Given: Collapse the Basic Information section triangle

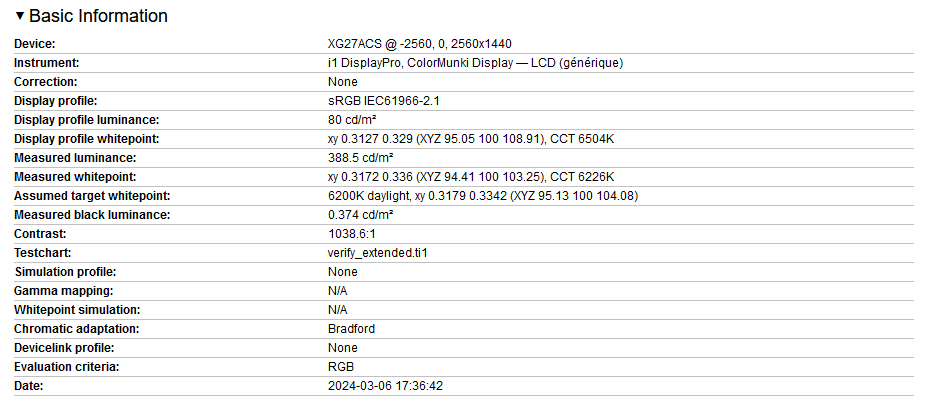Looking at the screenshot, I should pos(20,16).
